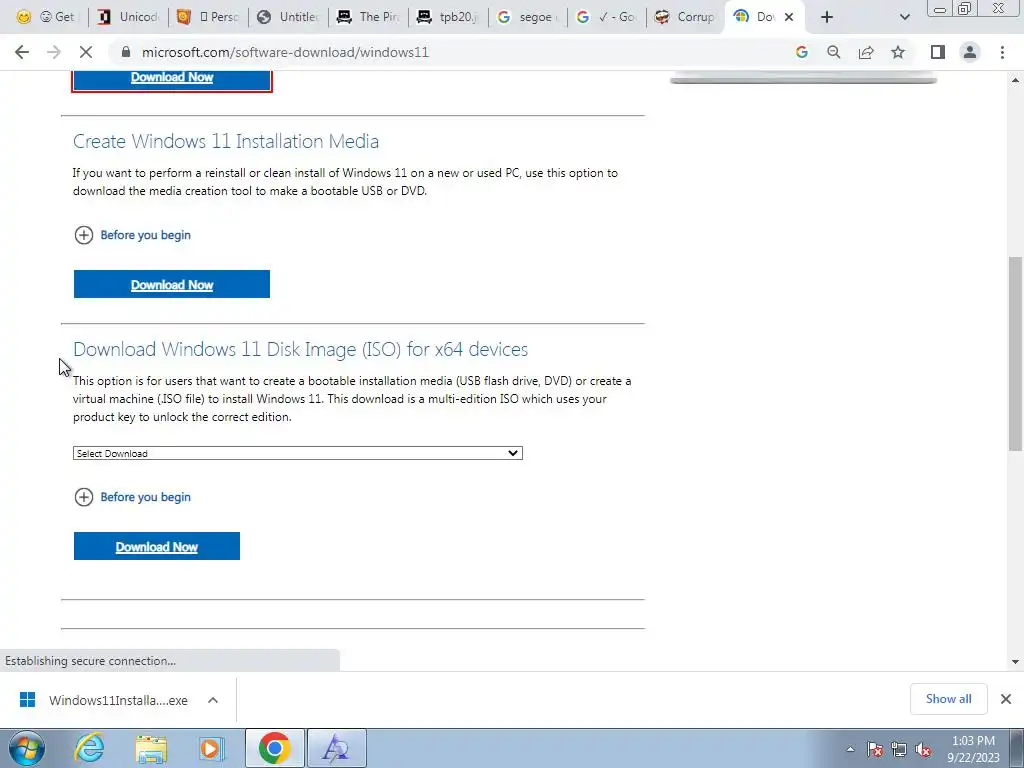Expand Before you begin under Installation Media

pyautogui.click(x=133, y=235)
